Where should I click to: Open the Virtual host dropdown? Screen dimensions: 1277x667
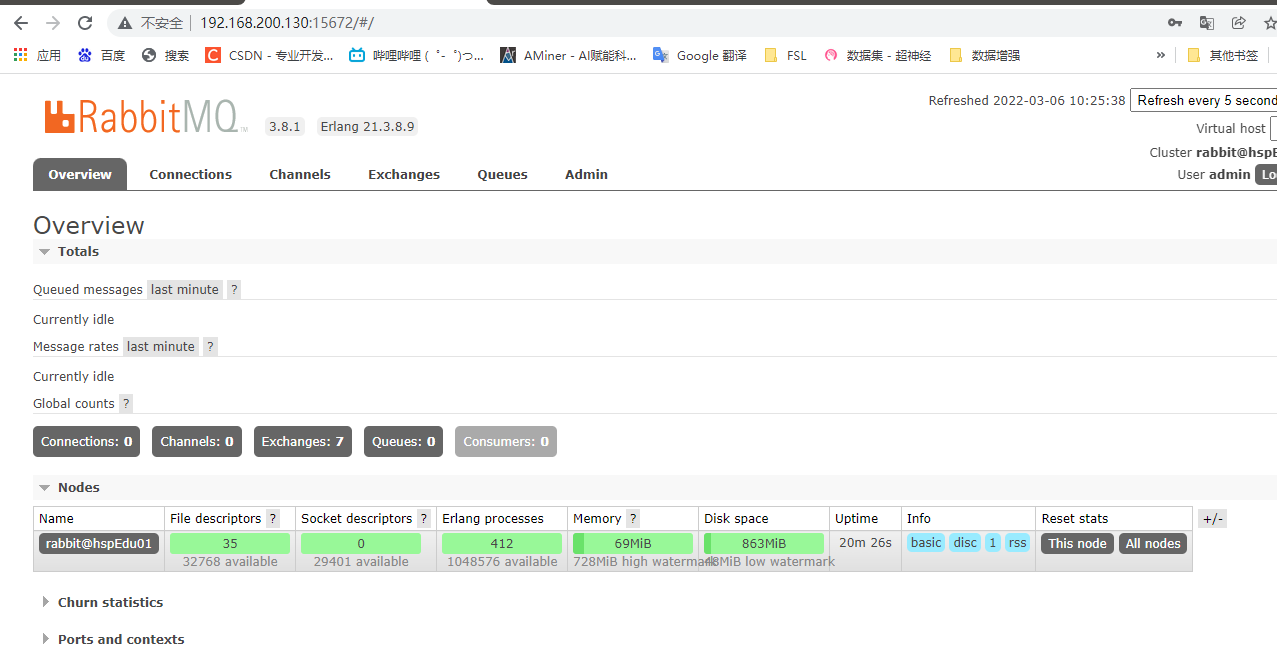click(1273, 128)
